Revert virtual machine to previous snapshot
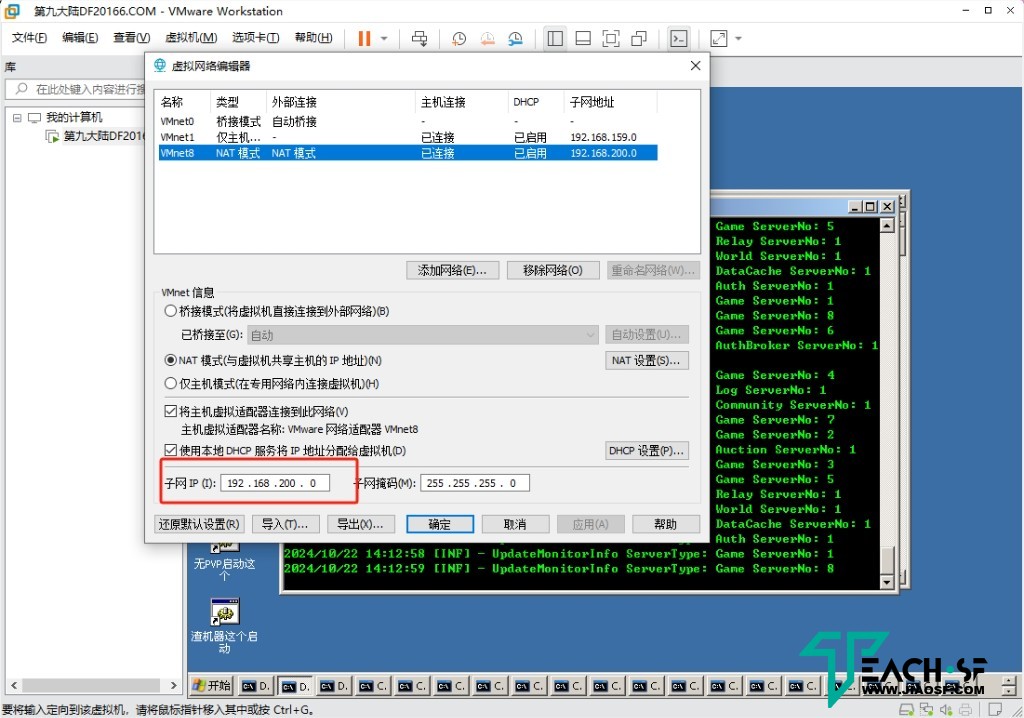 487,39
